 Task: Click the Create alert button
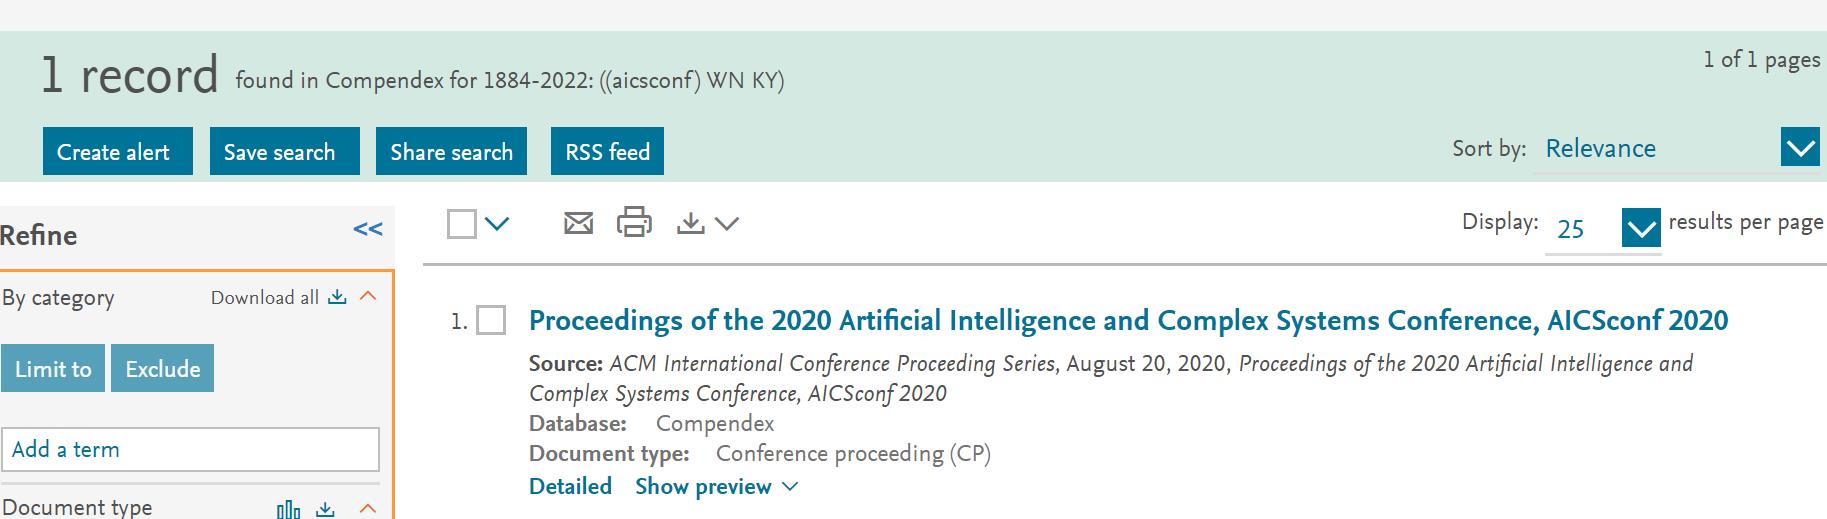click(x=118, y=151)
